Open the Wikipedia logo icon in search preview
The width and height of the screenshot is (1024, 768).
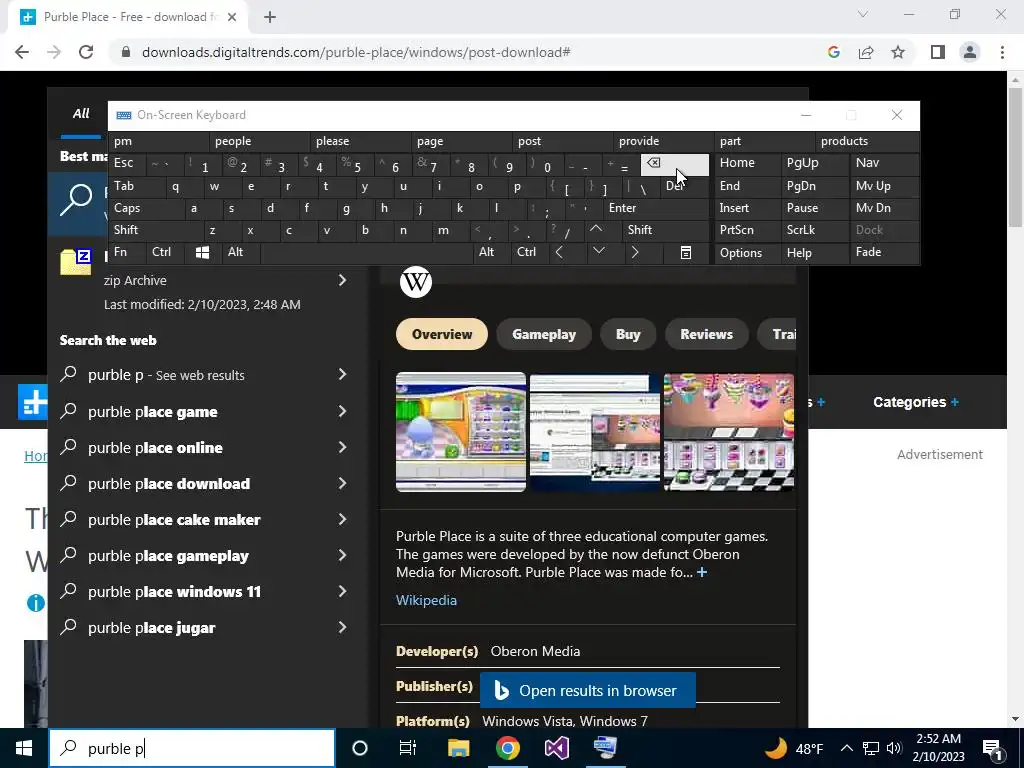[416, 282]
